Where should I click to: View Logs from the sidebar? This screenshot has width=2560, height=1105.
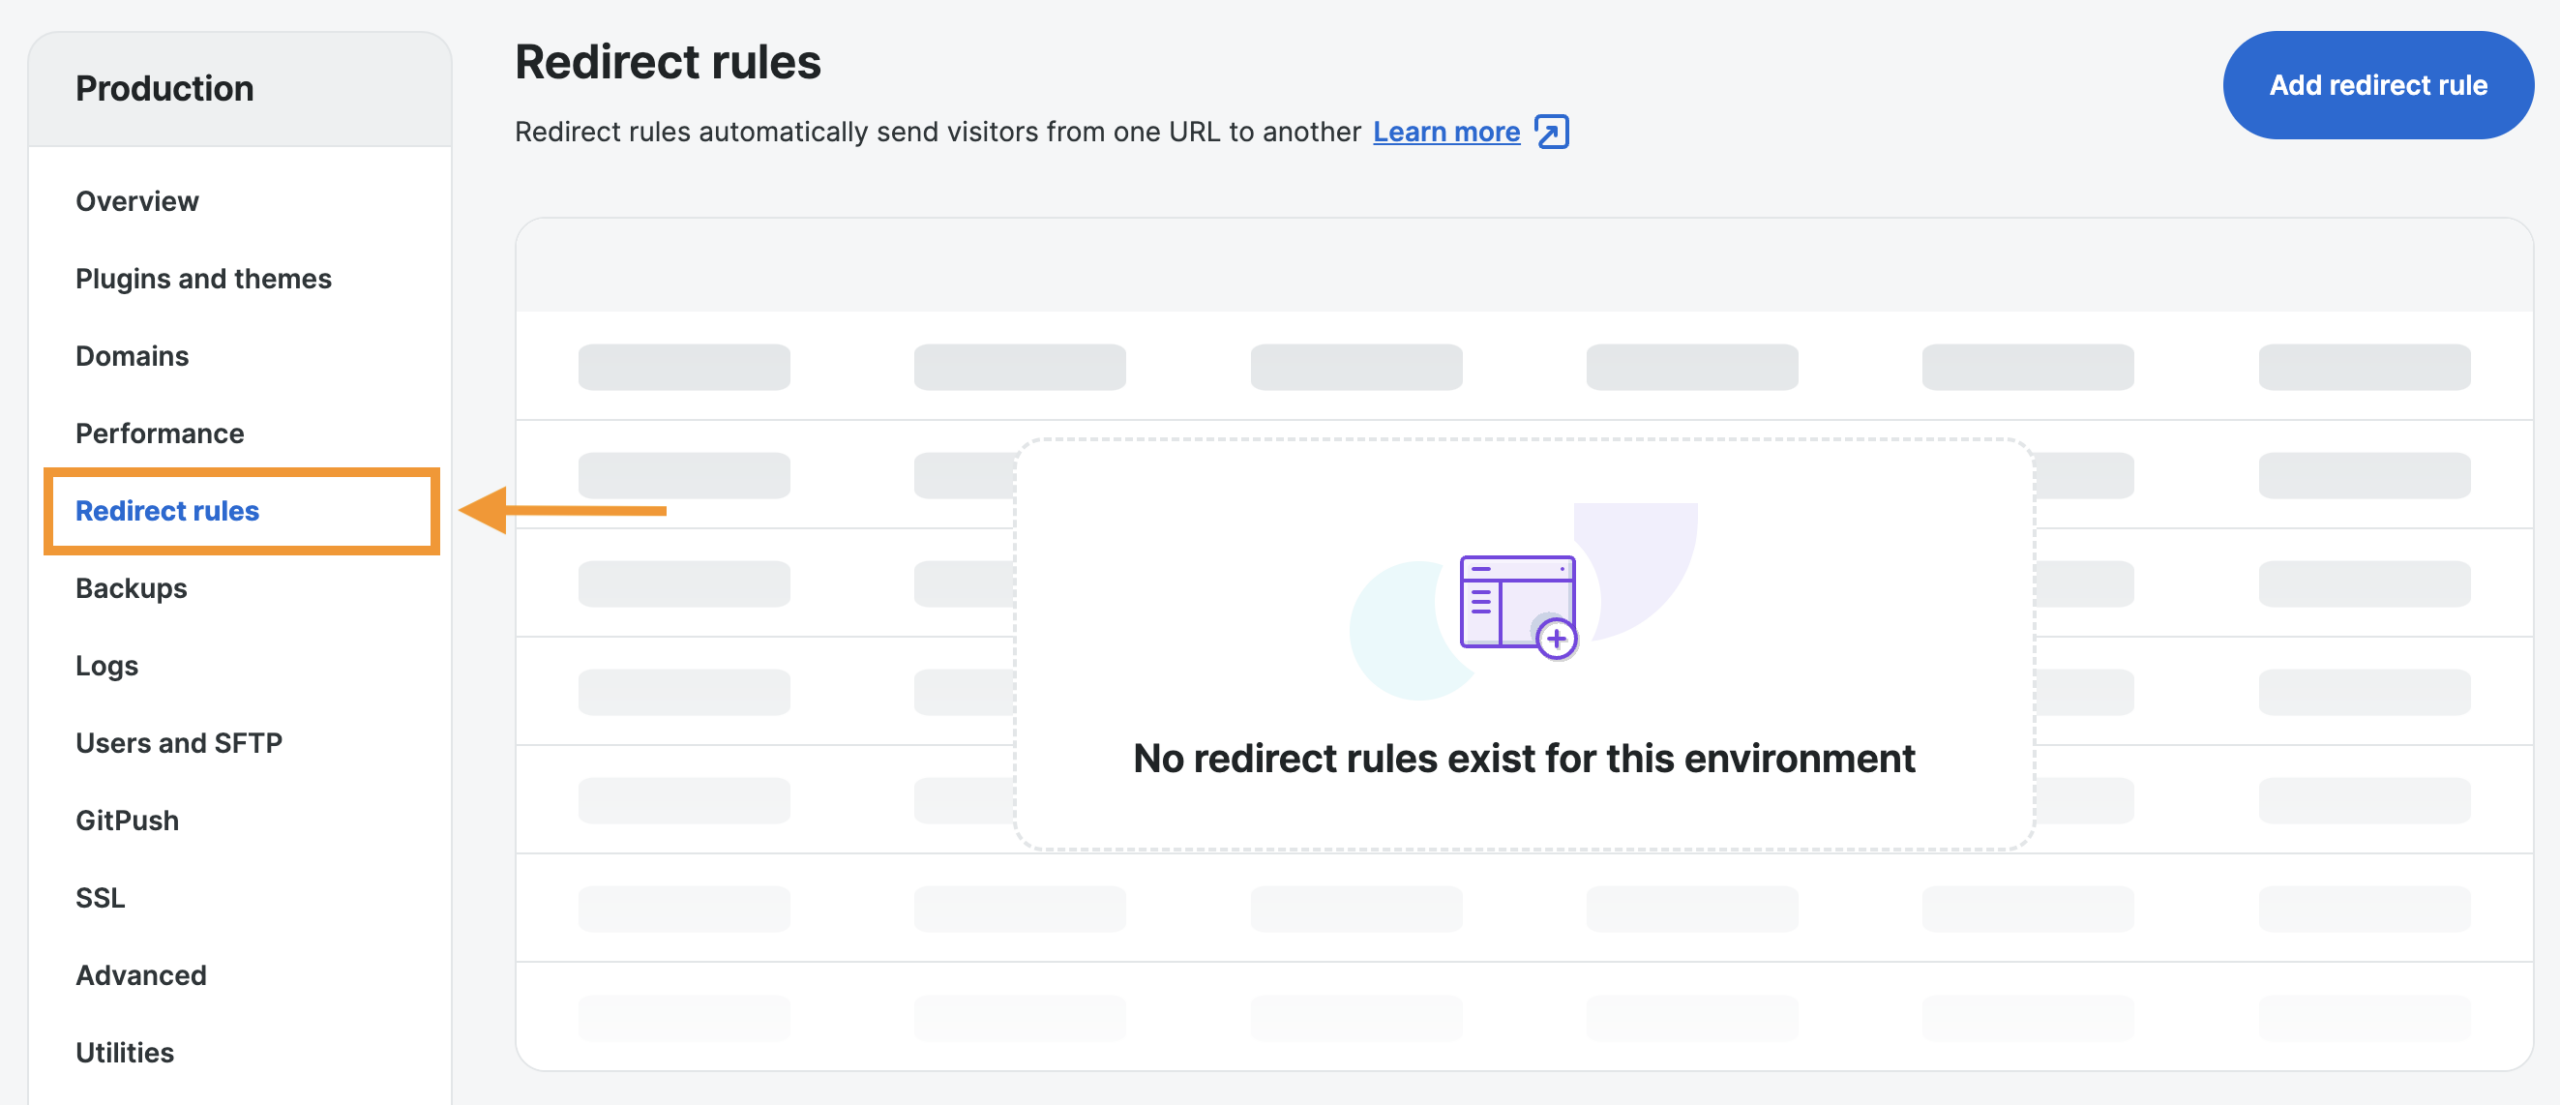(x=107, y=666)
